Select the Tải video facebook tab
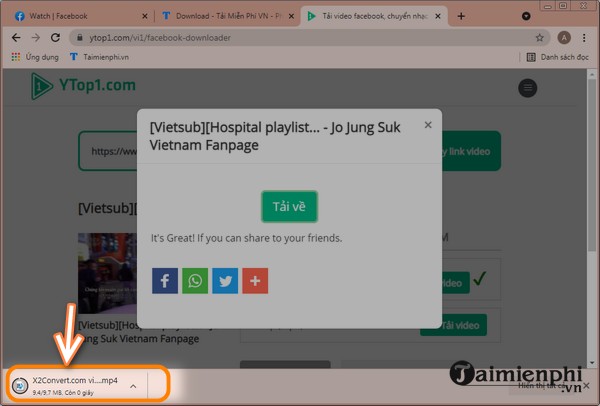Viewport: 600px width, 406px height. click(373, 16)
